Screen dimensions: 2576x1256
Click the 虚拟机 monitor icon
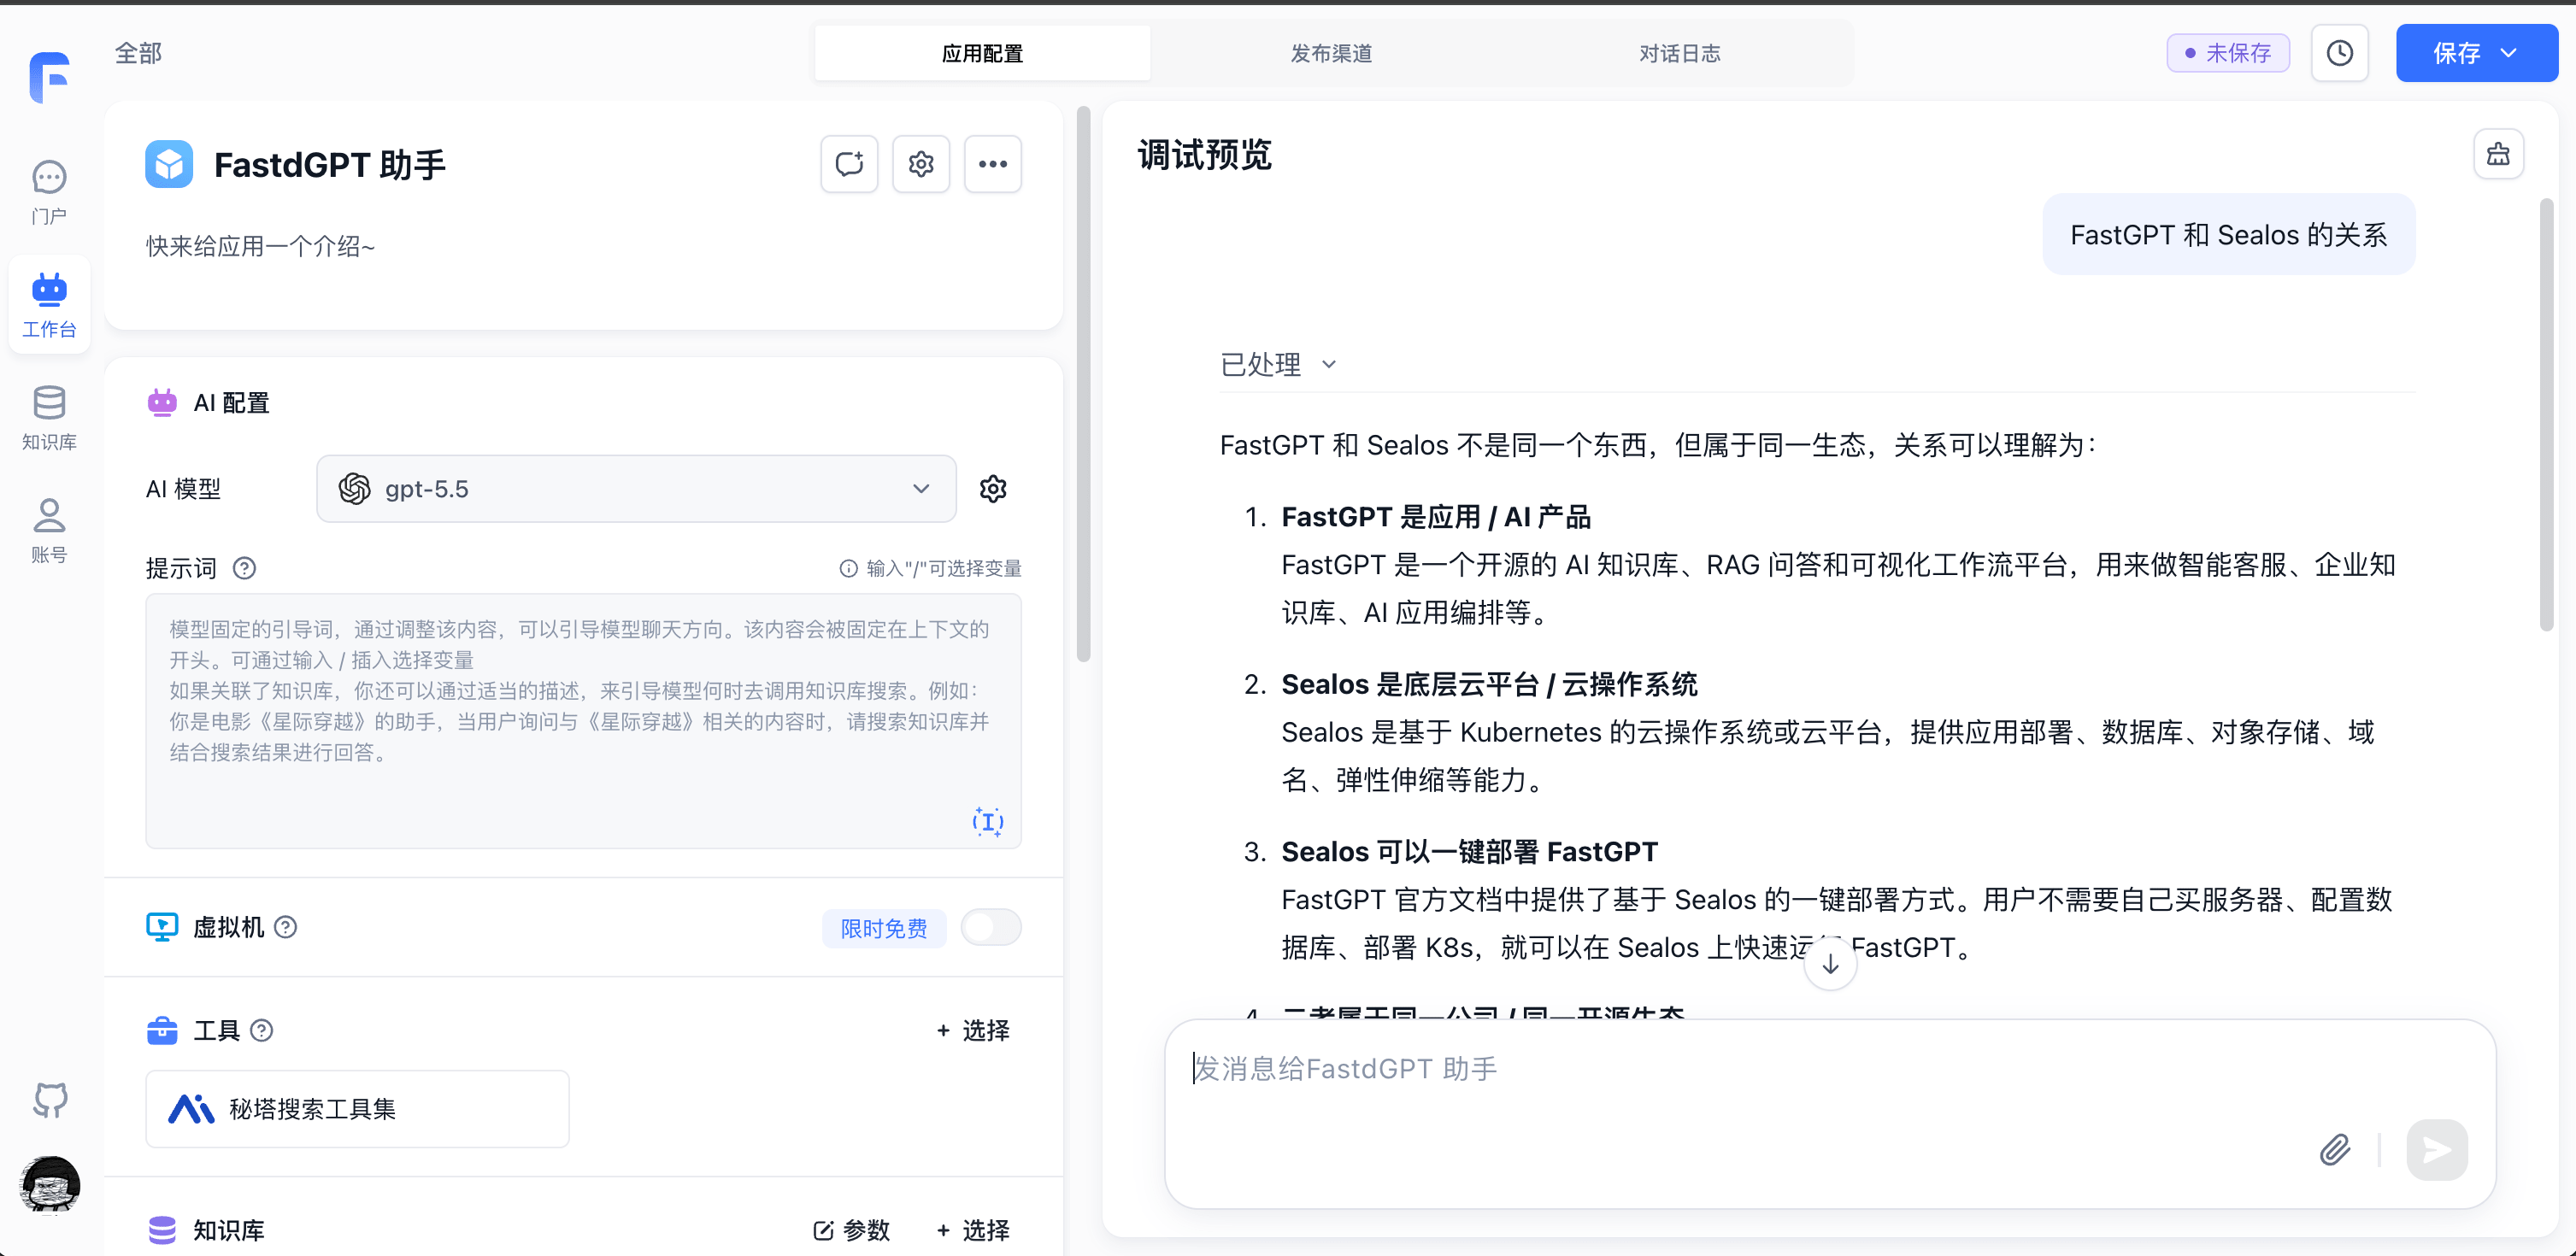[x=162, y=927]
